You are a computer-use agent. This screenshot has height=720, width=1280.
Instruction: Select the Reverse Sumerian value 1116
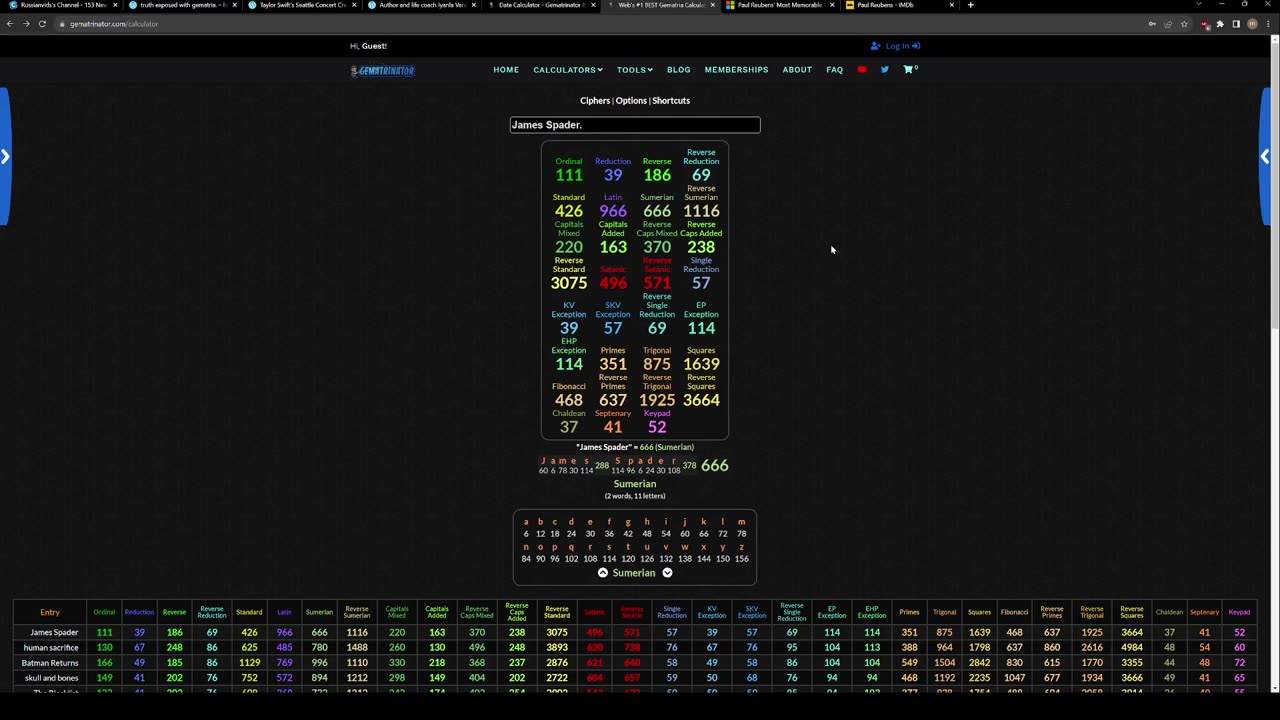[701, 211]
